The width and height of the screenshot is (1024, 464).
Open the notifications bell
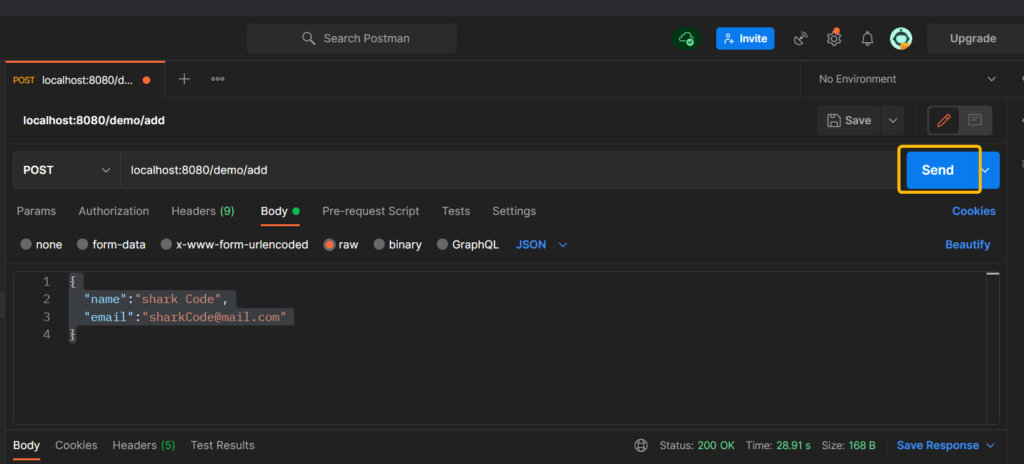click(867, 39)
